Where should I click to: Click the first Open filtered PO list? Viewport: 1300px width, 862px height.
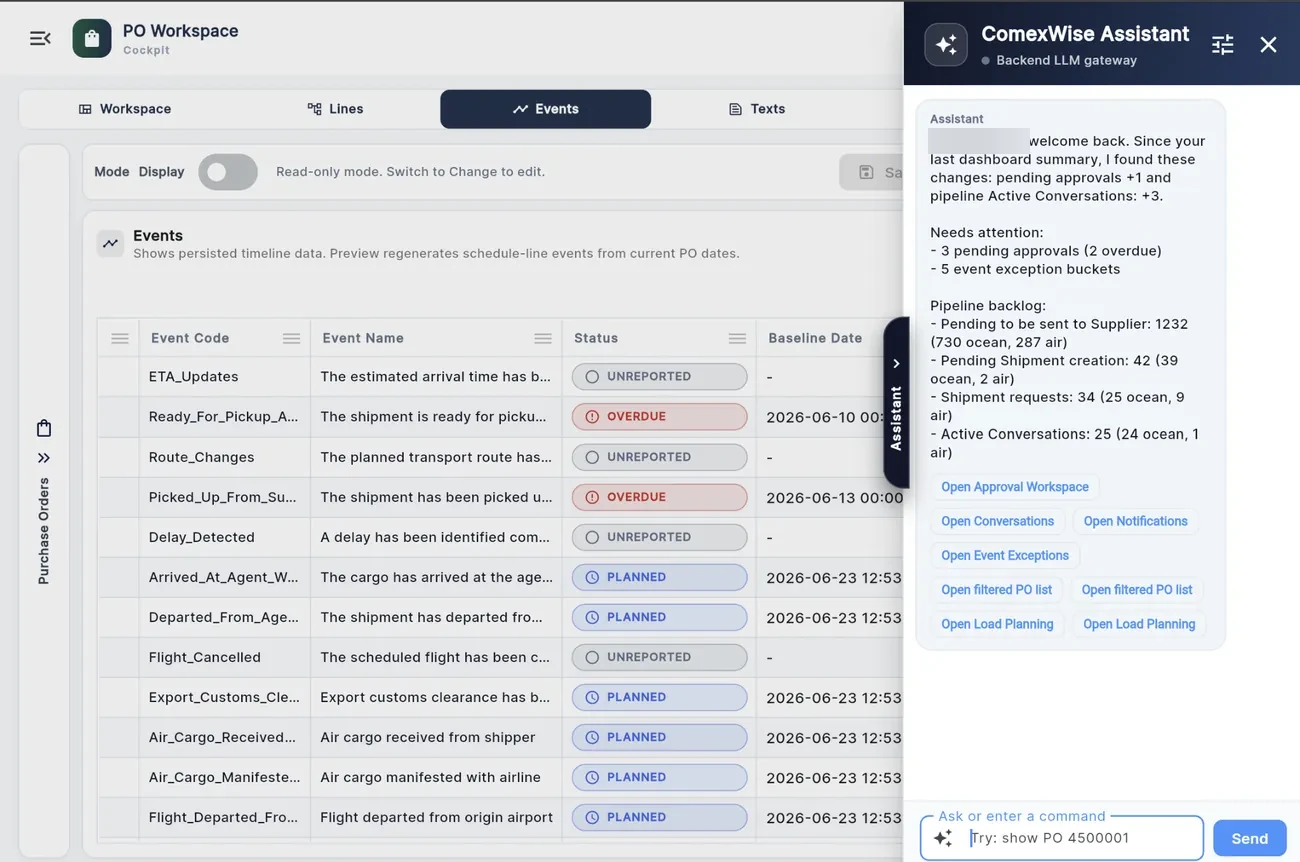pyautogui.click(x=996, y=590)
